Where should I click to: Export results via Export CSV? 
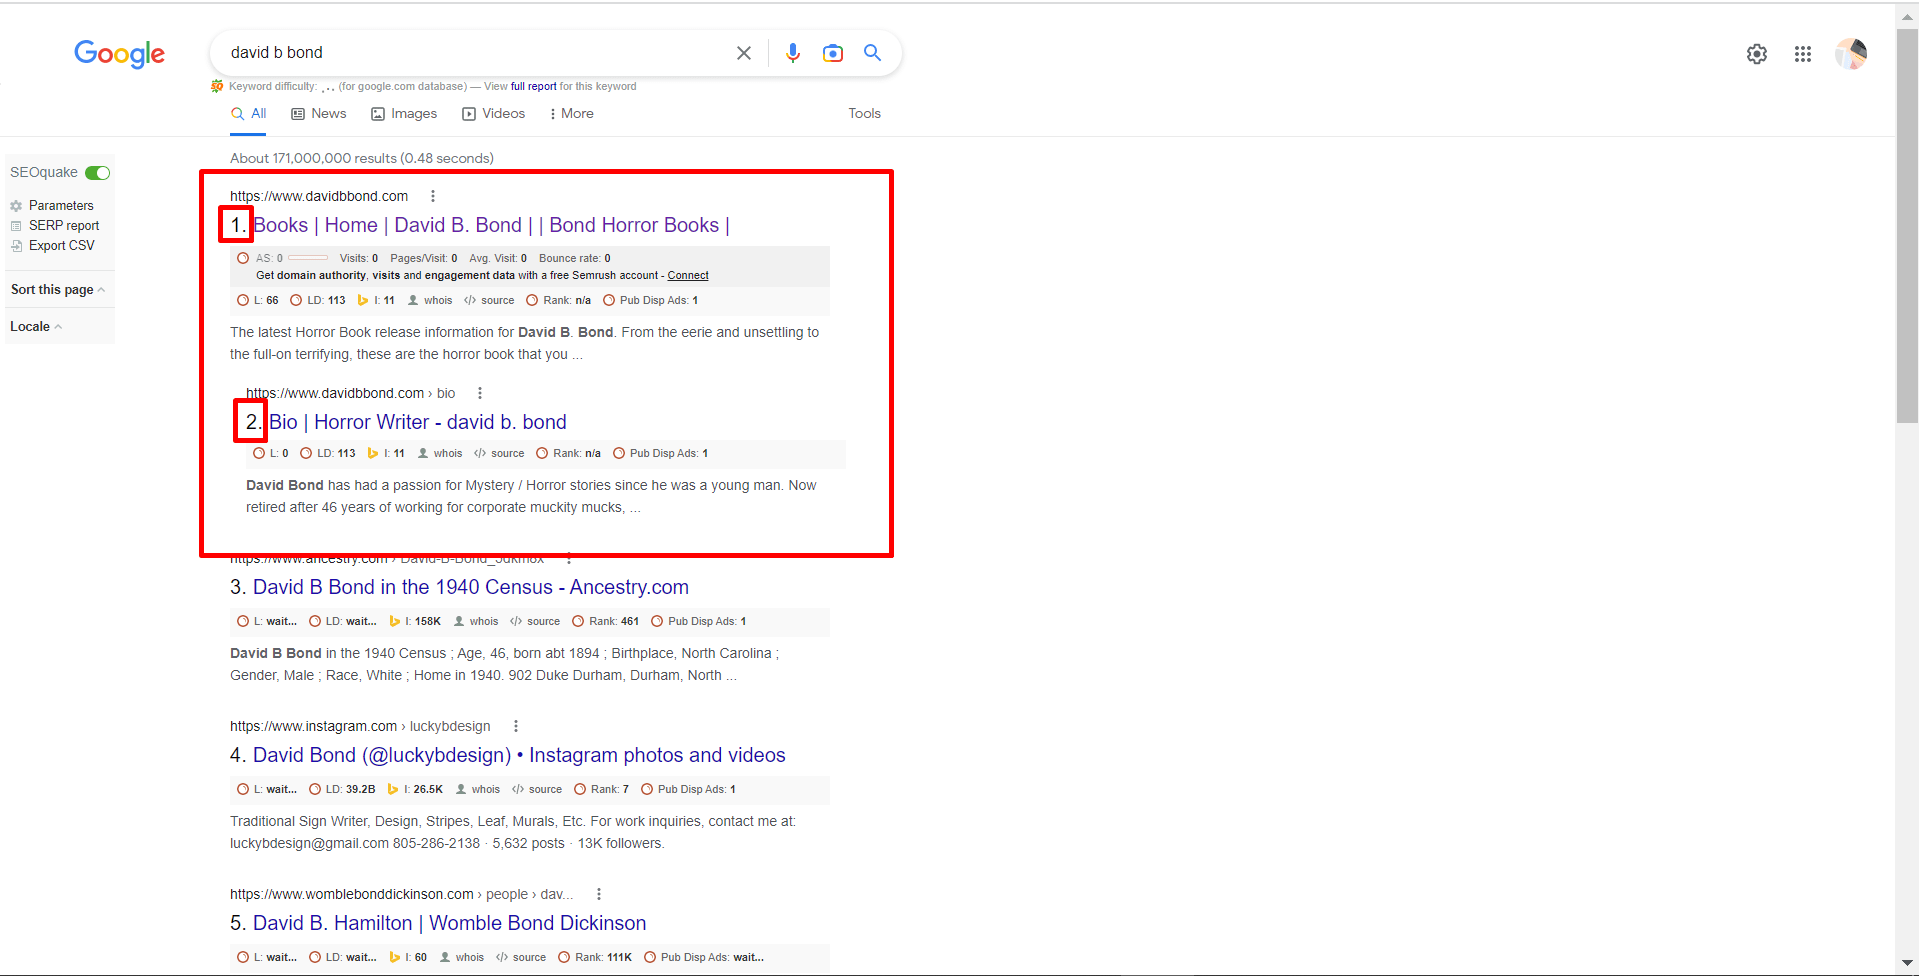(53, 246)
